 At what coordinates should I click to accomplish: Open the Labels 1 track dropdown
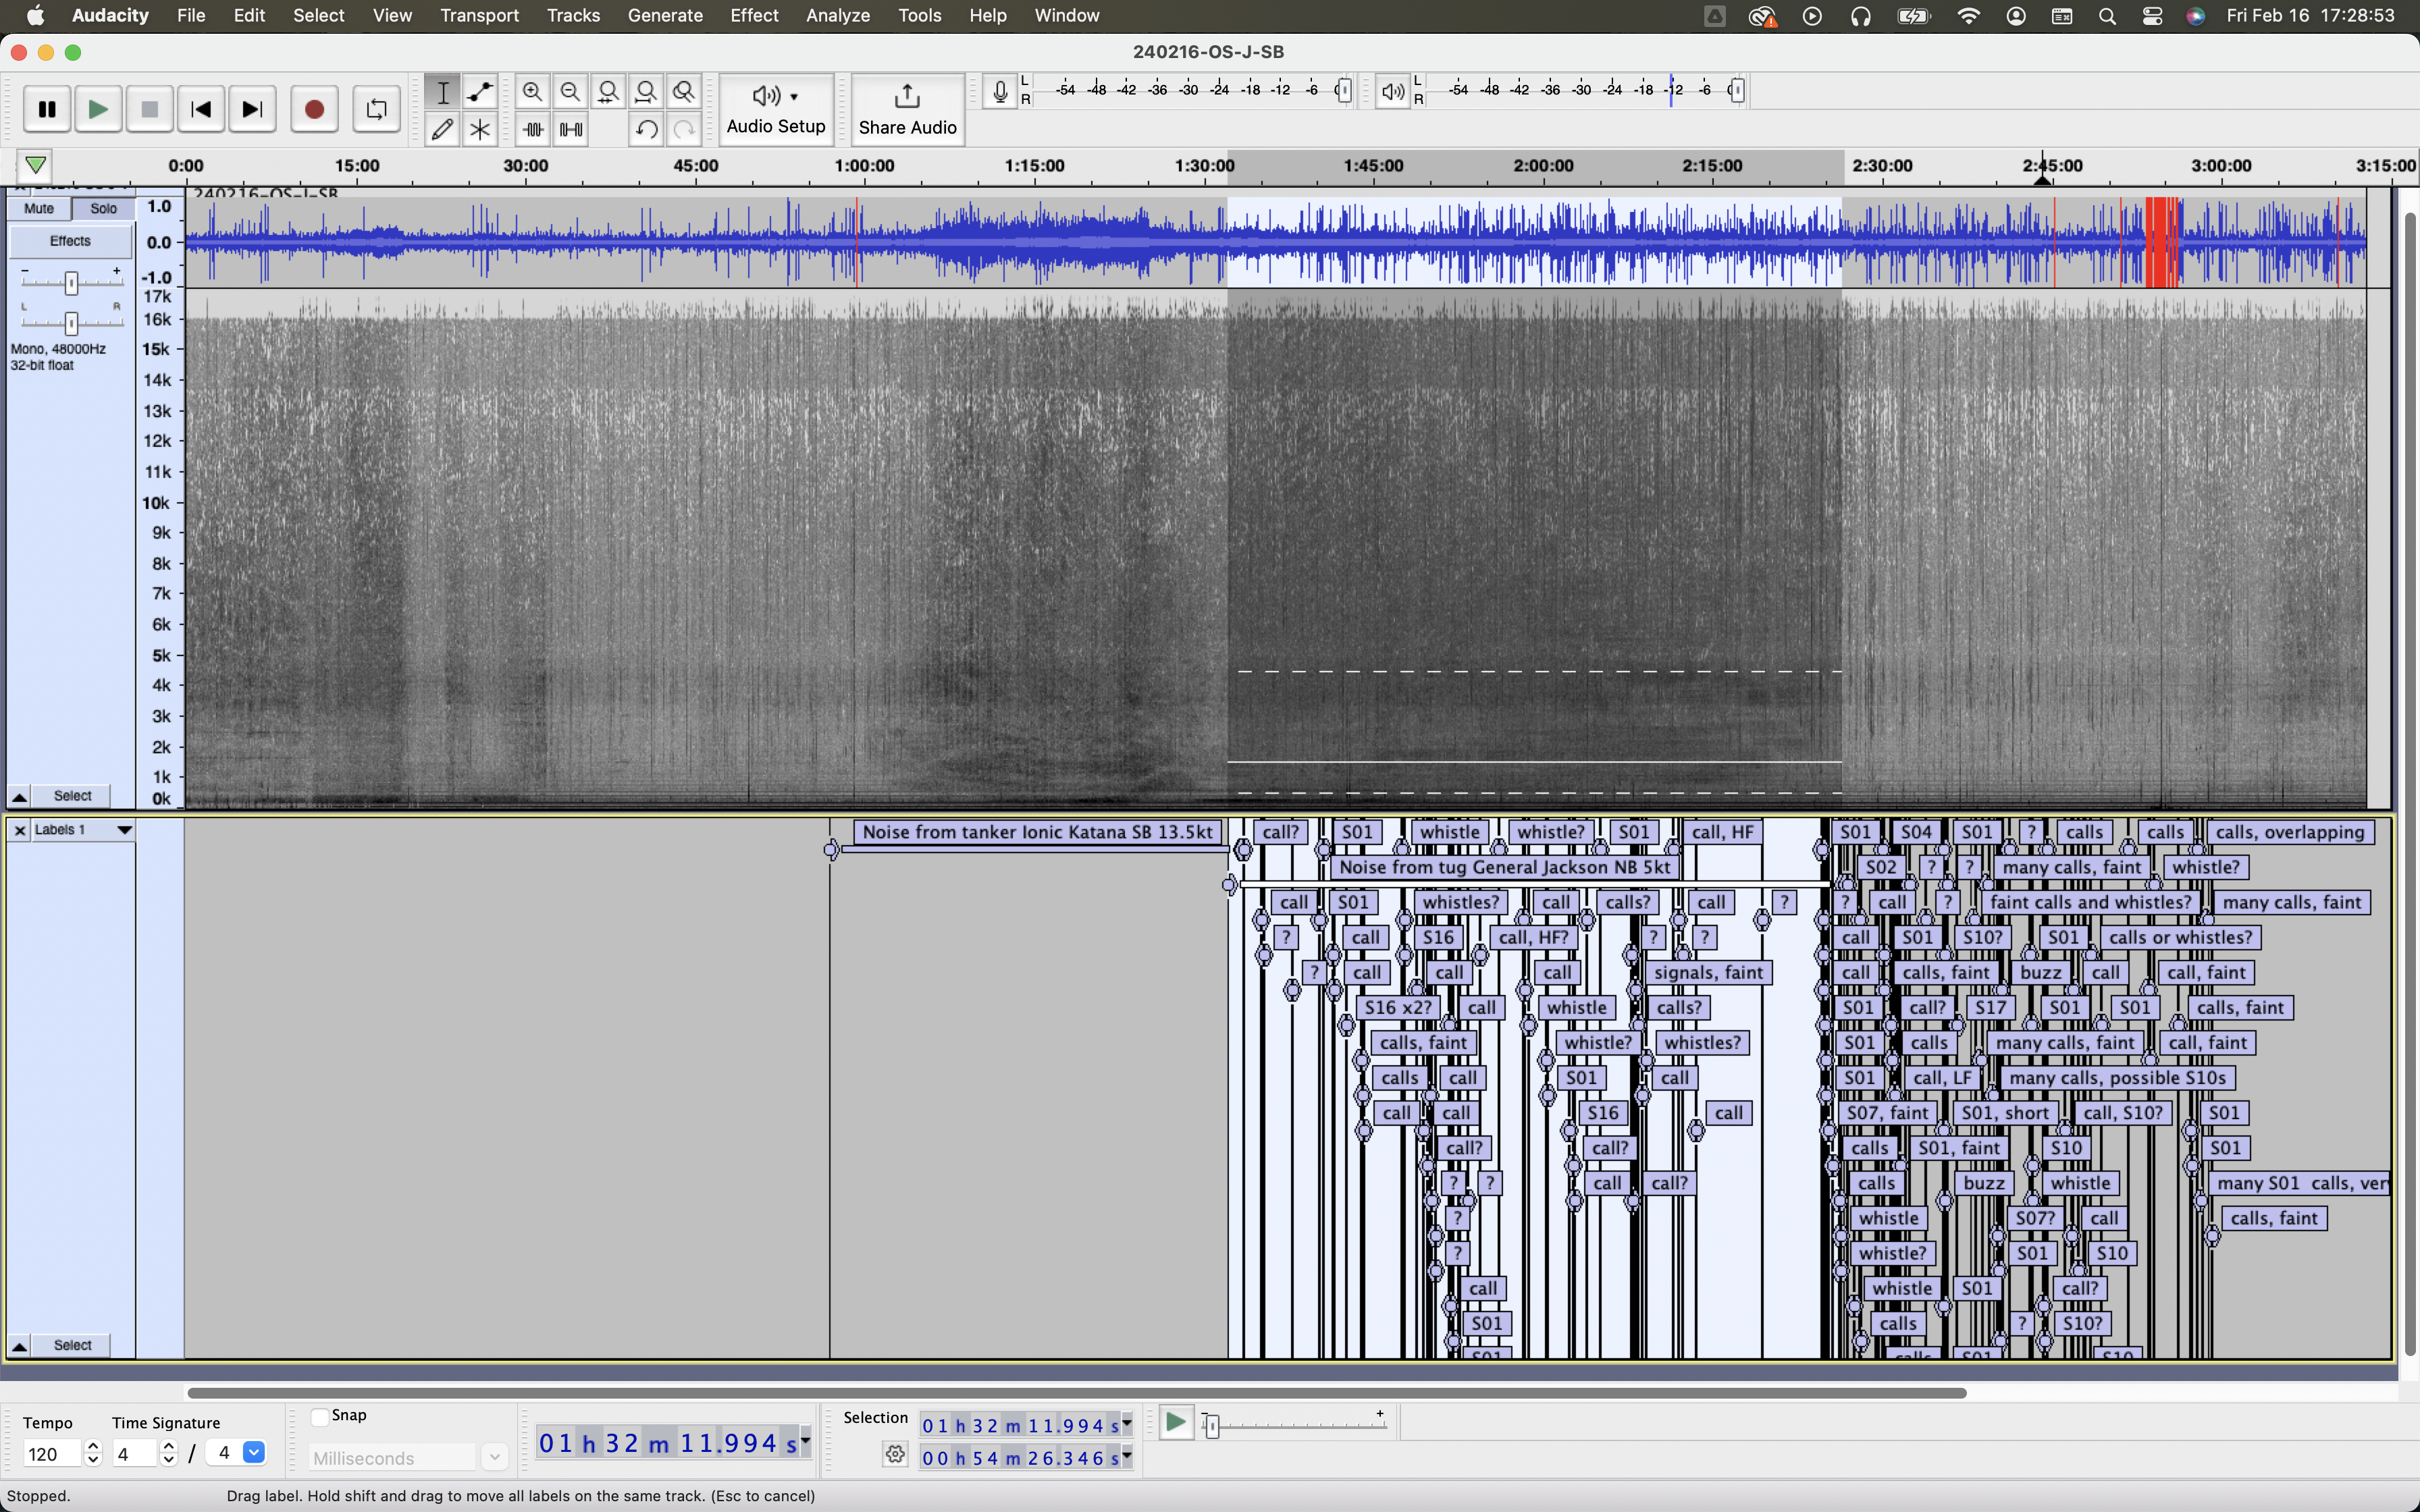[x=124, y=830]
